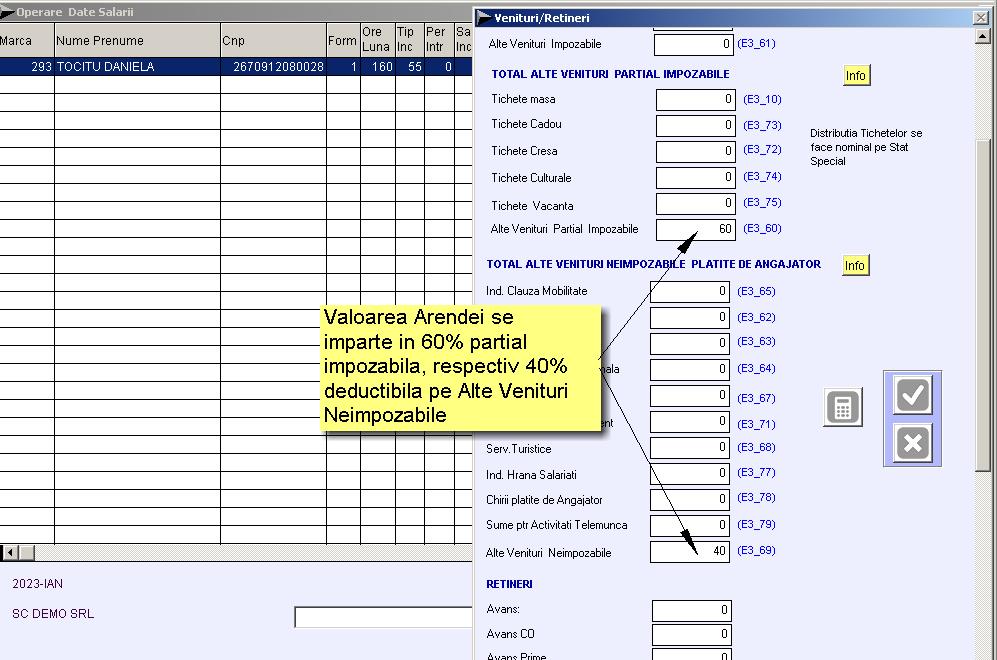Viewport: 997px width, 660px height.
Task: Click Info button for partial impozabile section
Action: (x=856, y=76)
